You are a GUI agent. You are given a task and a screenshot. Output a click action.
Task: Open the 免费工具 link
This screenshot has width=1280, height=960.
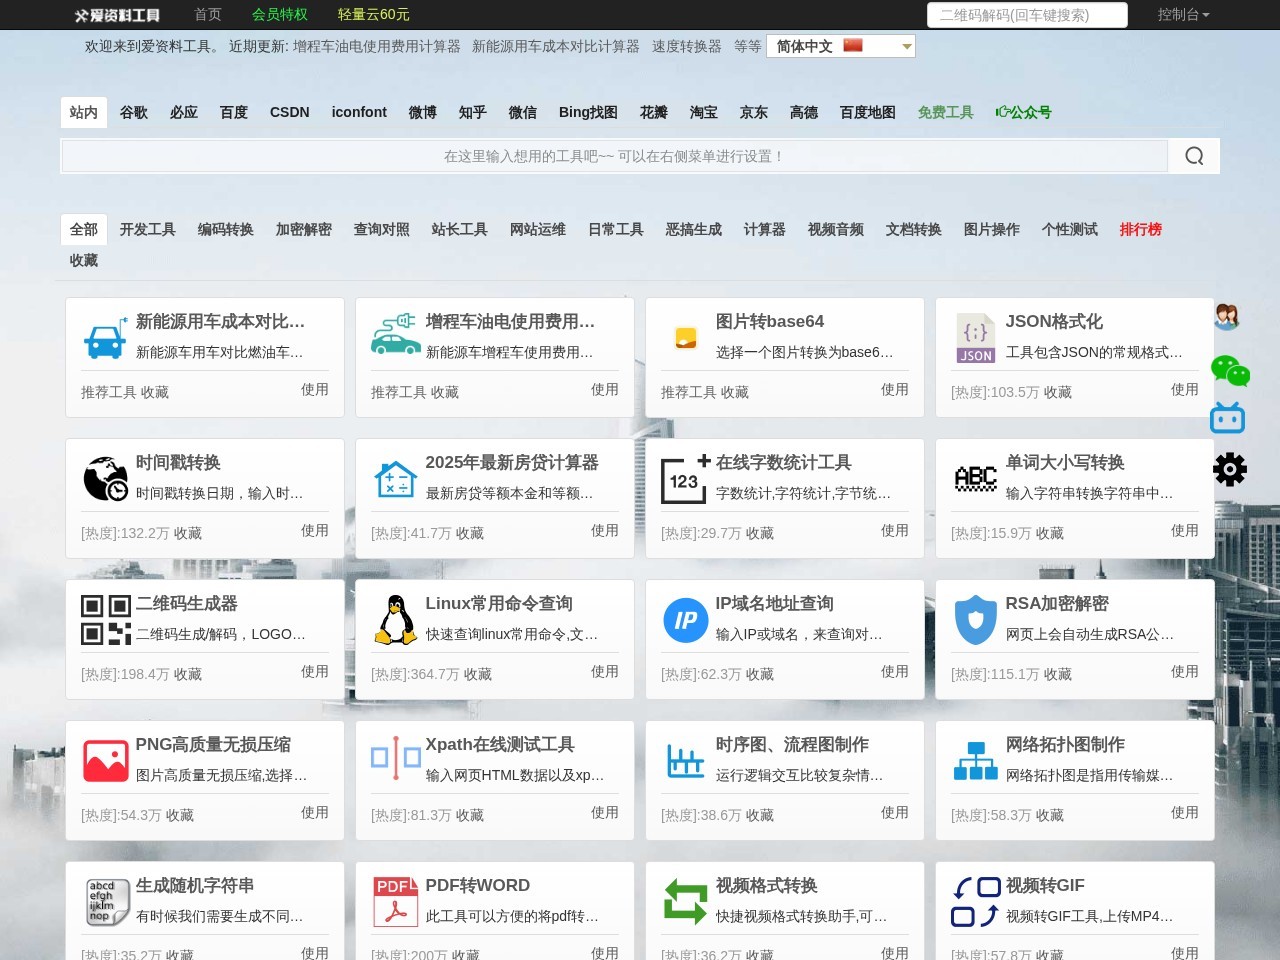click(946, 112)
